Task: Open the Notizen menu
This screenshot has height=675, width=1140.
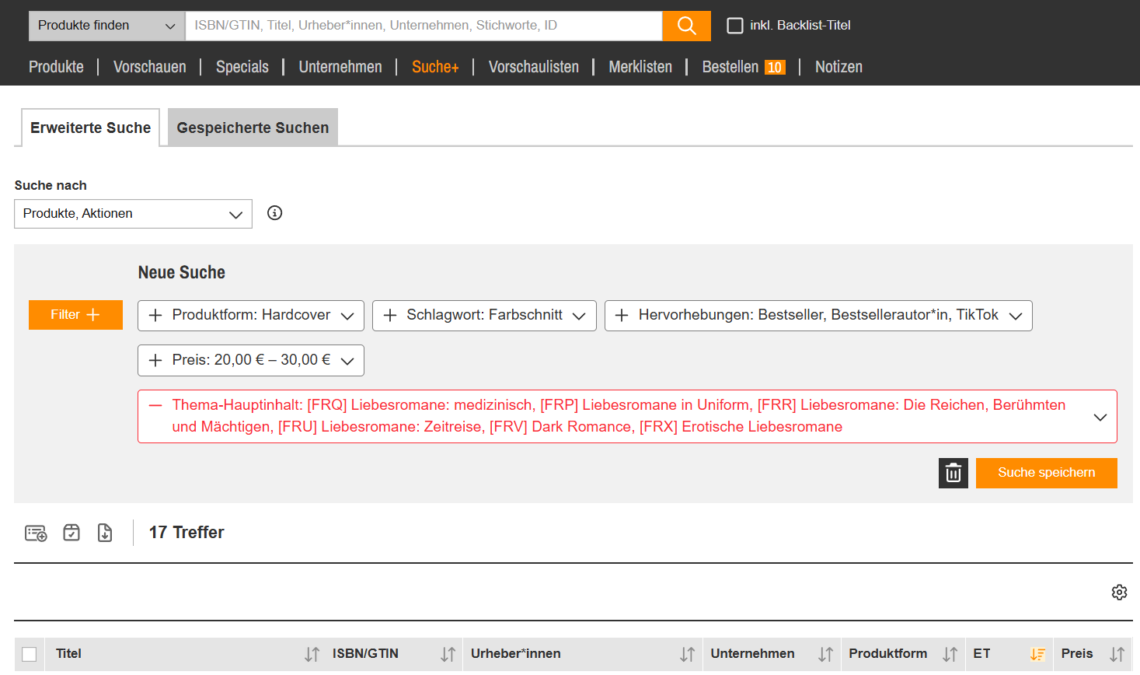Action: 838,67
